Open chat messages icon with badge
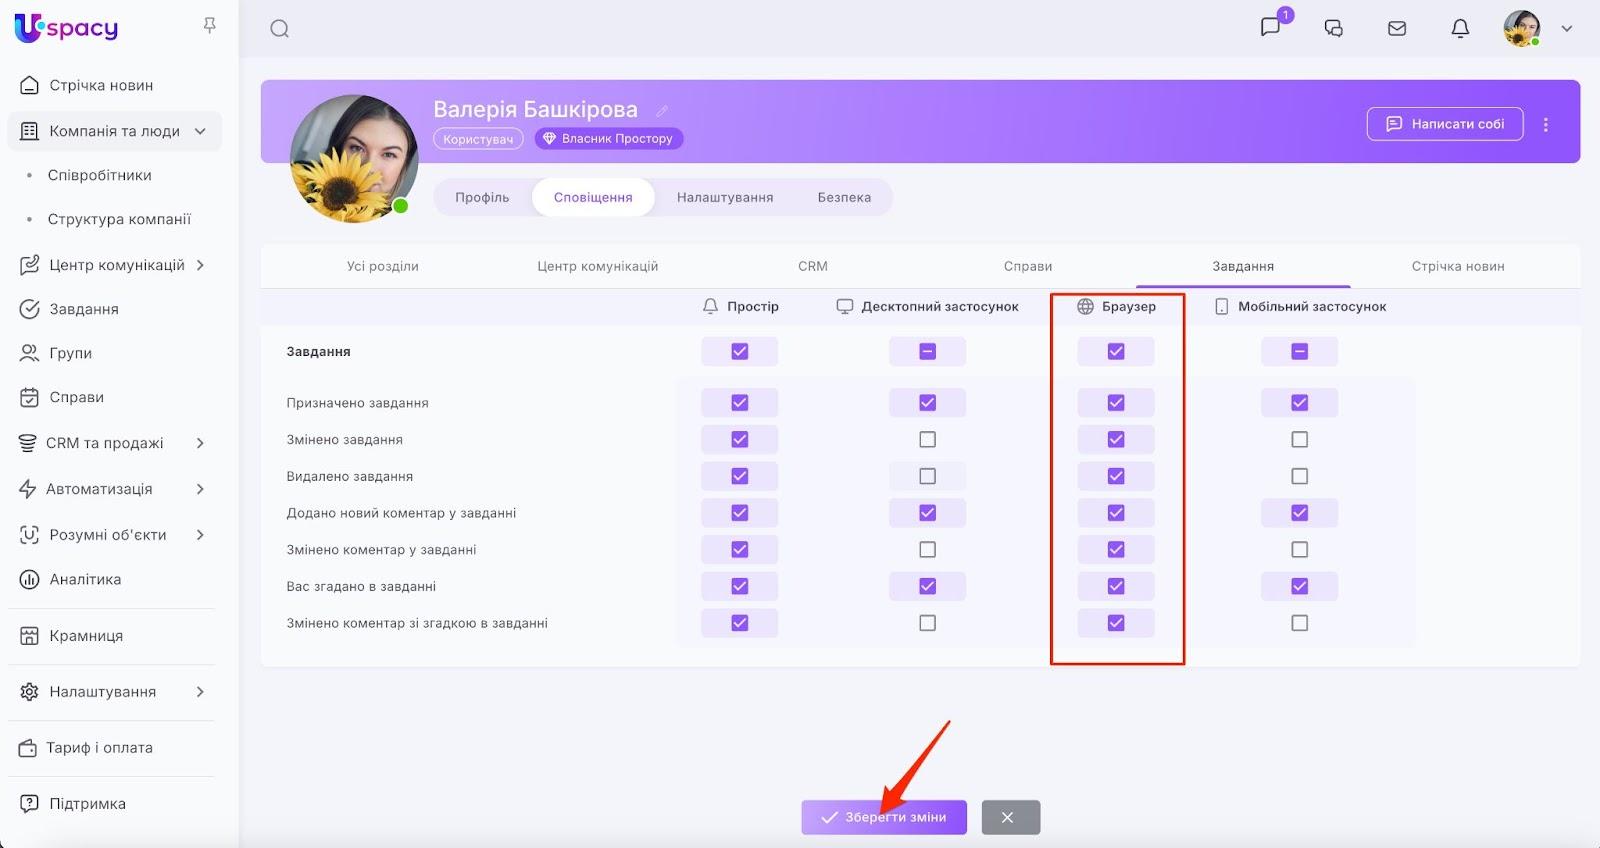The width and height of the screenshot is (1600, 848). (x=1271, y=27)
